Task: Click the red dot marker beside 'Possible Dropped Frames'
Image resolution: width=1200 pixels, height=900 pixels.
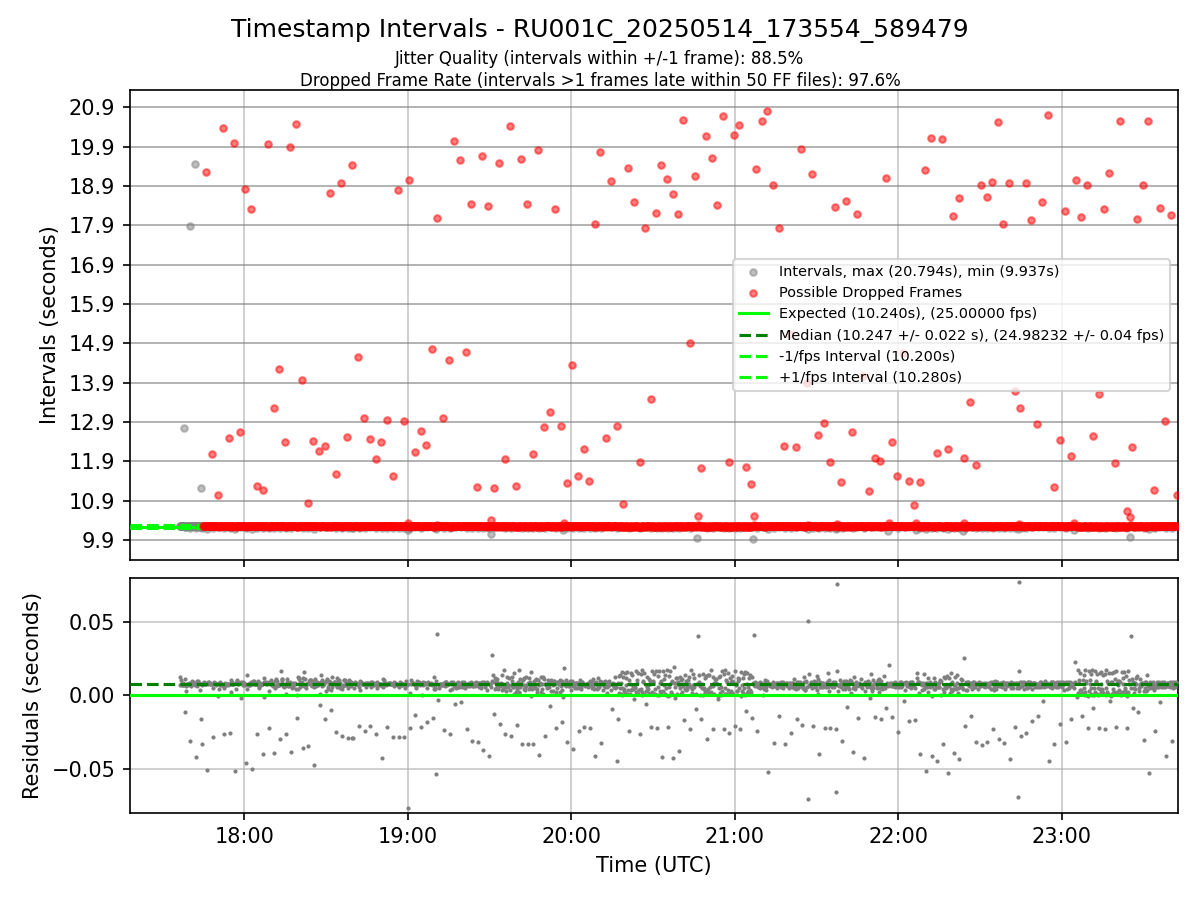Action: tap(753, 293)
